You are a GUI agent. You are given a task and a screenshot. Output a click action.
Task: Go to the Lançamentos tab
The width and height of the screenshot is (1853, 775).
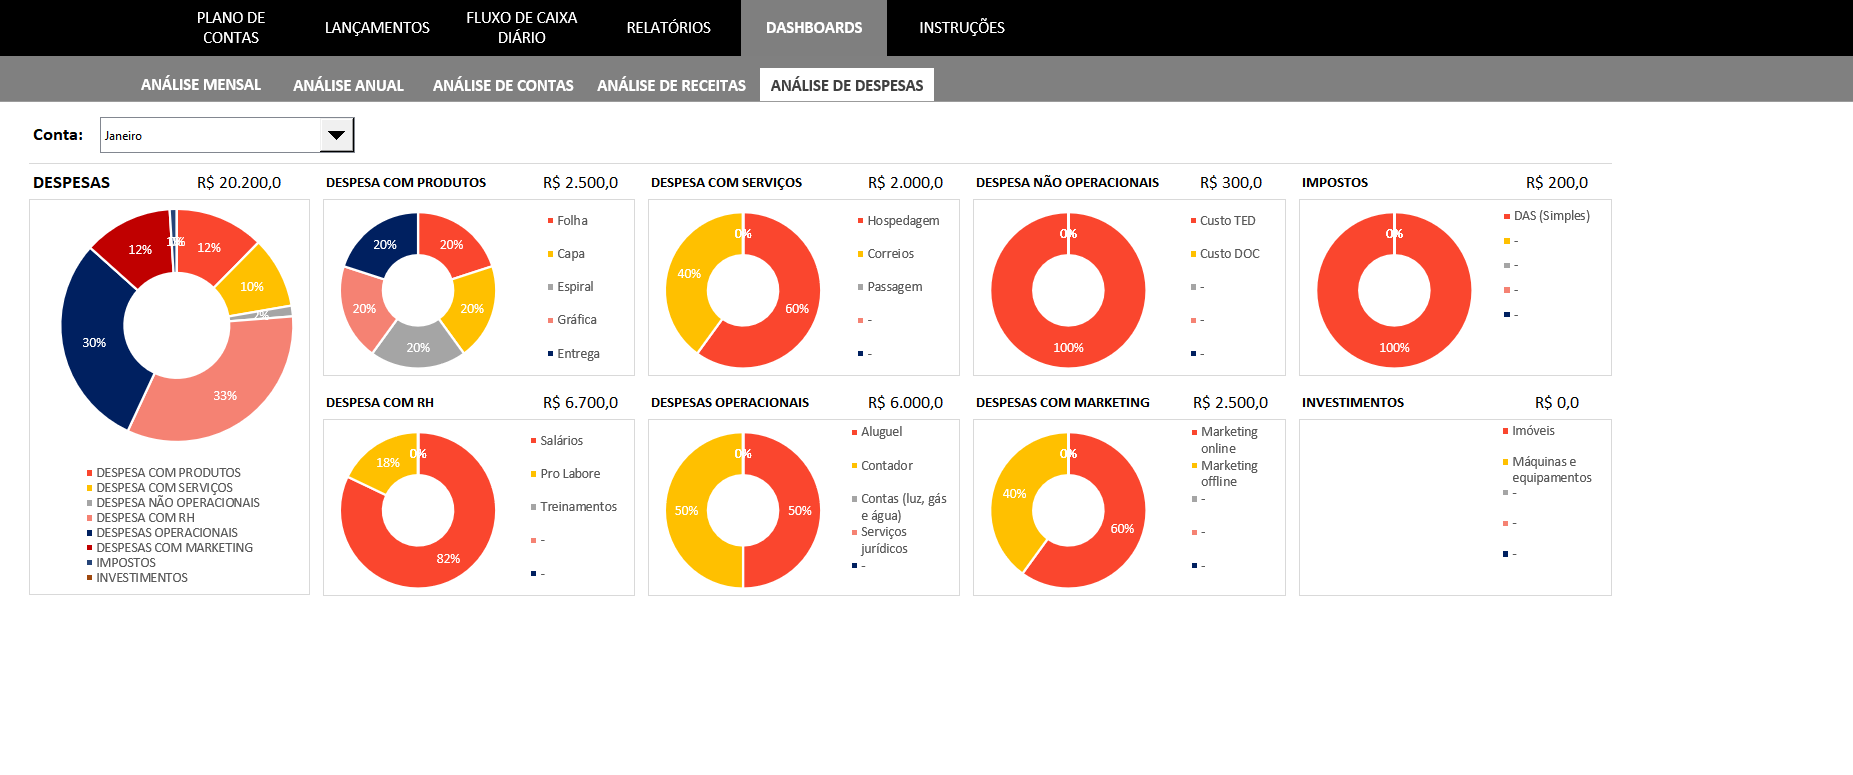[377, 28]
